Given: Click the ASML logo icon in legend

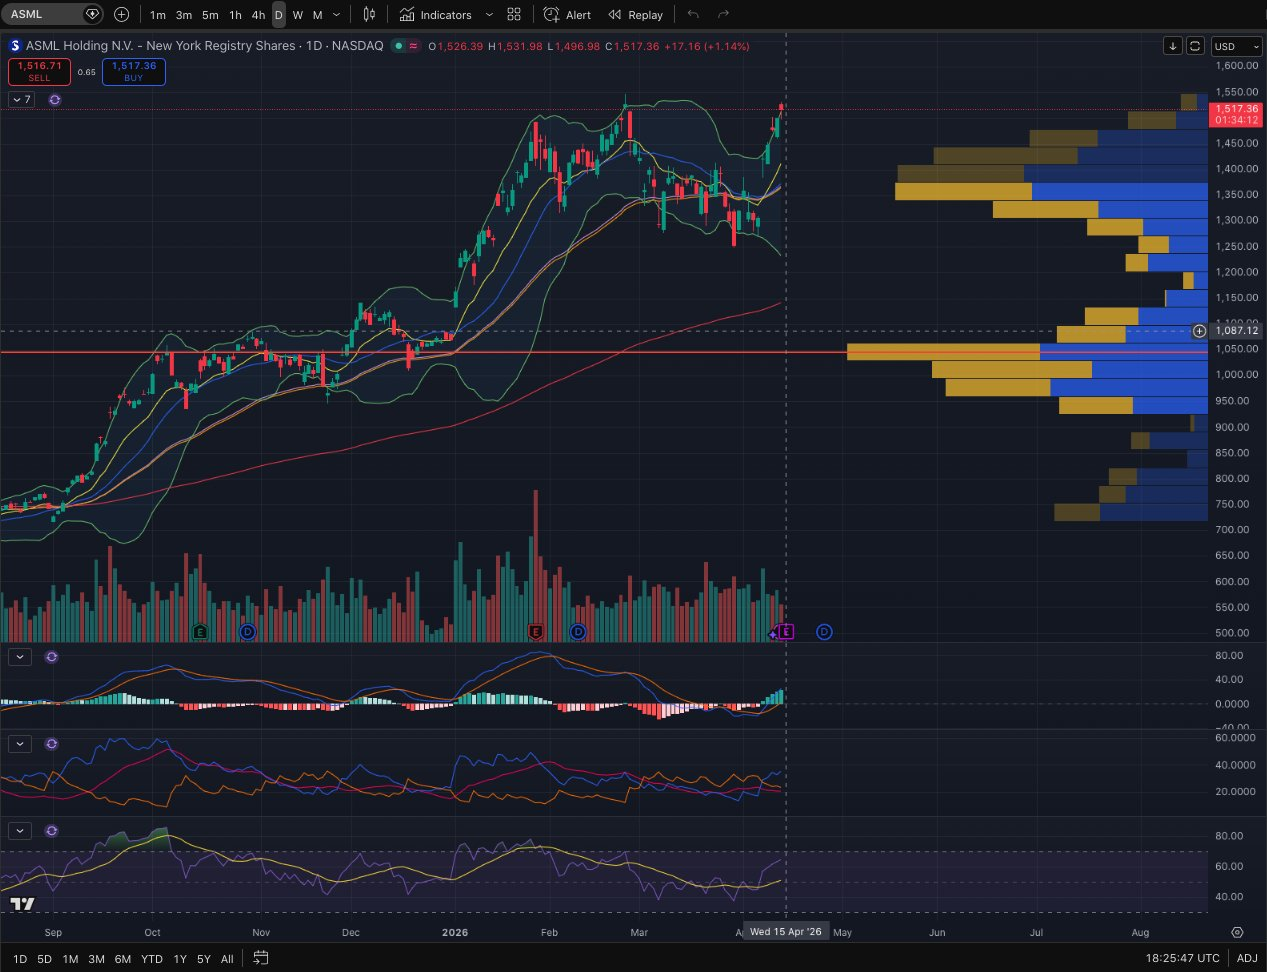Looking at the screenshot, I should point(15,46).
